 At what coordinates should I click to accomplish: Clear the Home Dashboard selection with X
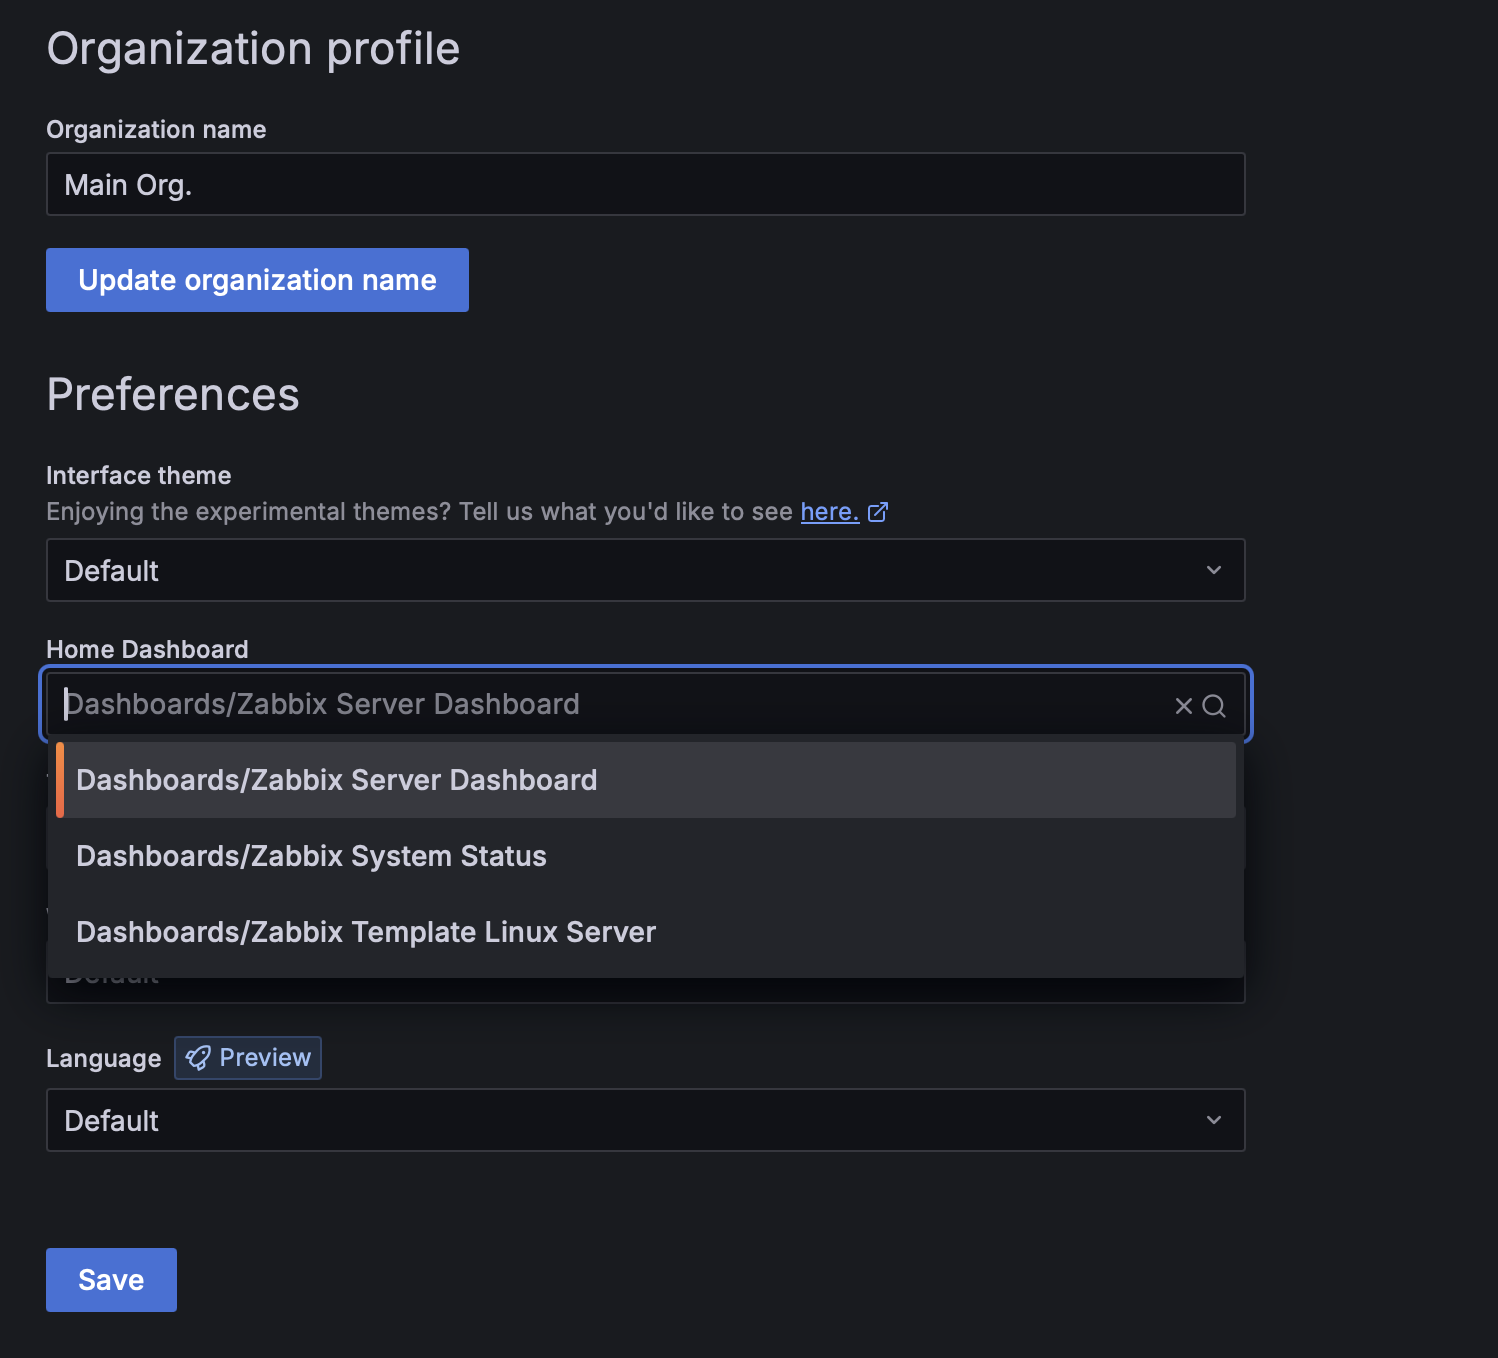click(x=1183, y=706)
